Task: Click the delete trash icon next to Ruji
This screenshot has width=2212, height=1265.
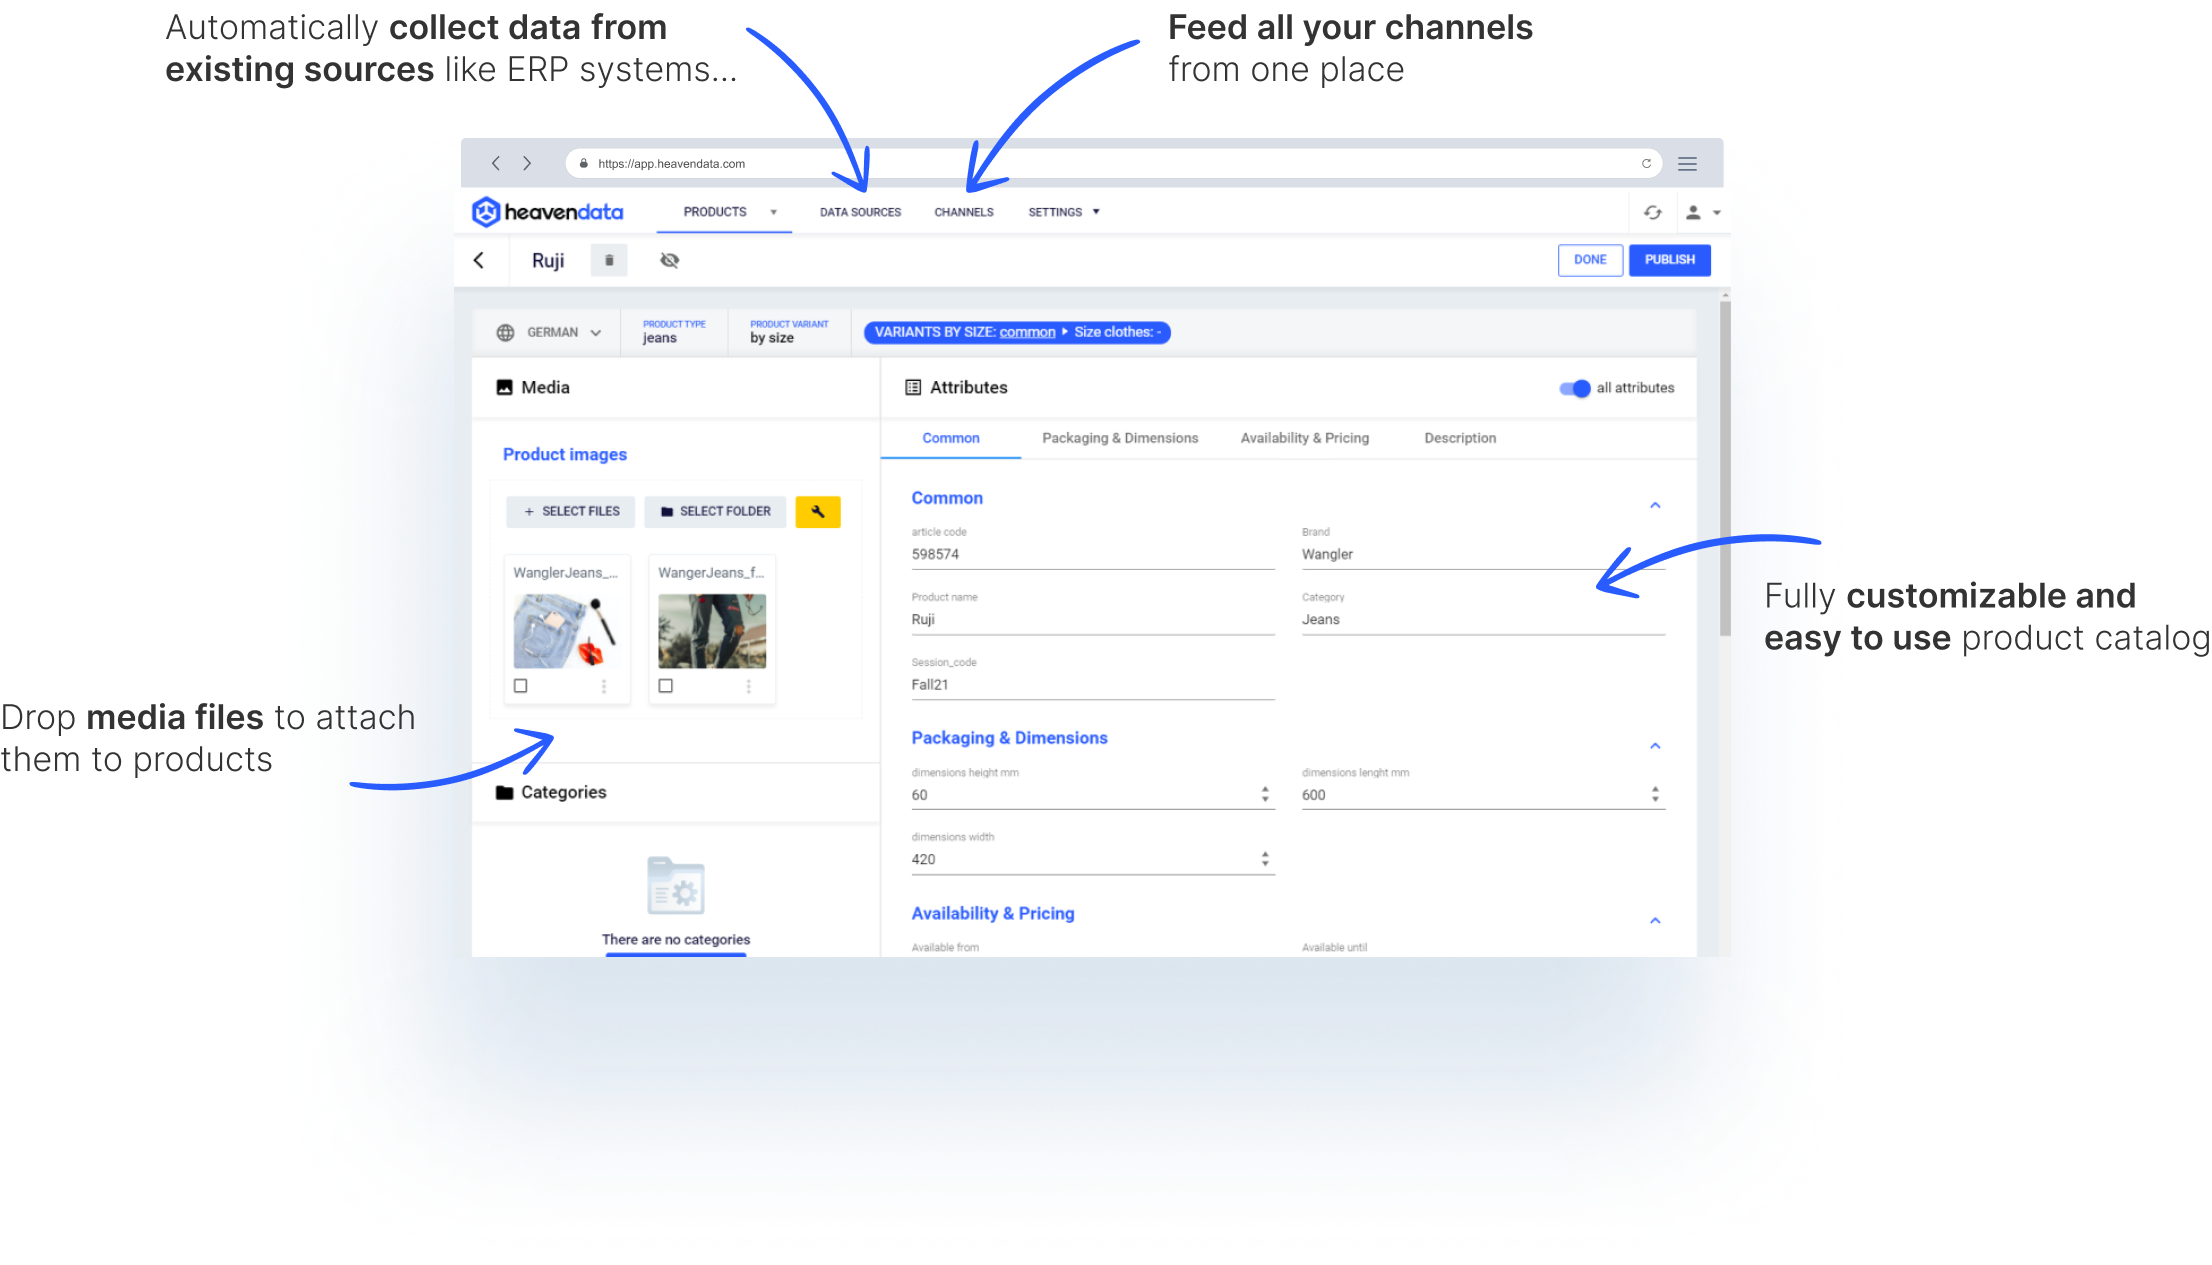Action: [x=609, y=260]
